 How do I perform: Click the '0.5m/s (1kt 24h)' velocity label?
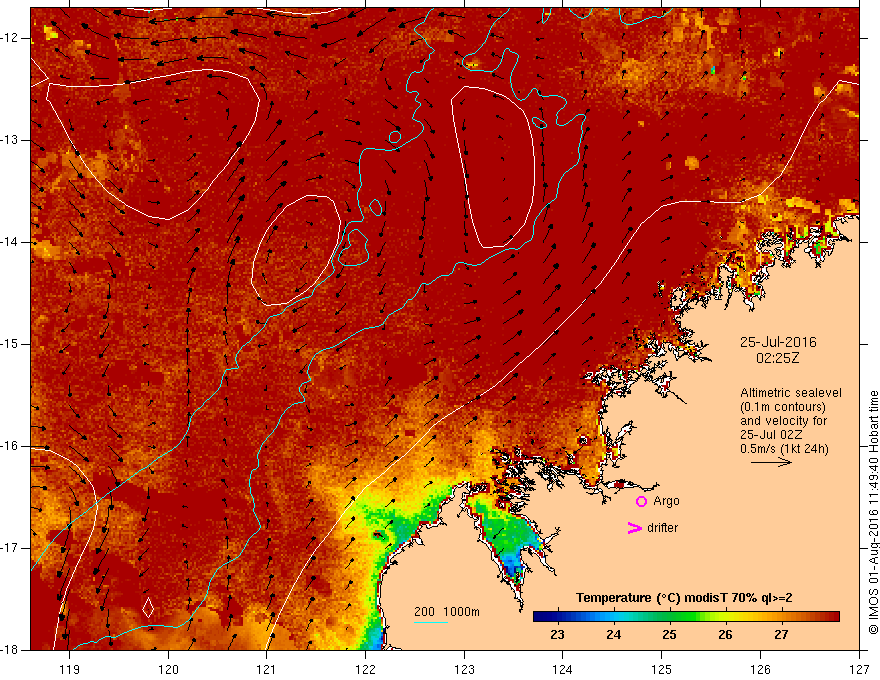click(784, 449)
